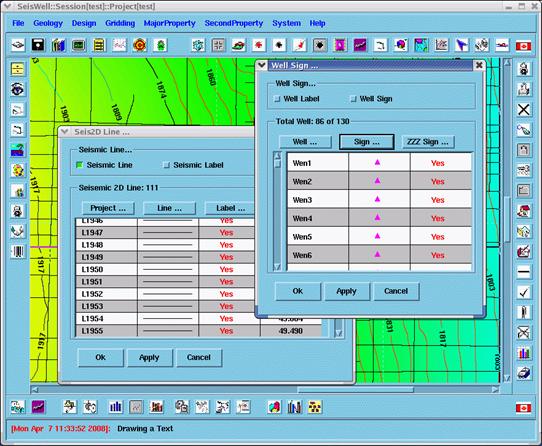Open the Well Sign dialog window menu
542x446 pixels.
262,65
